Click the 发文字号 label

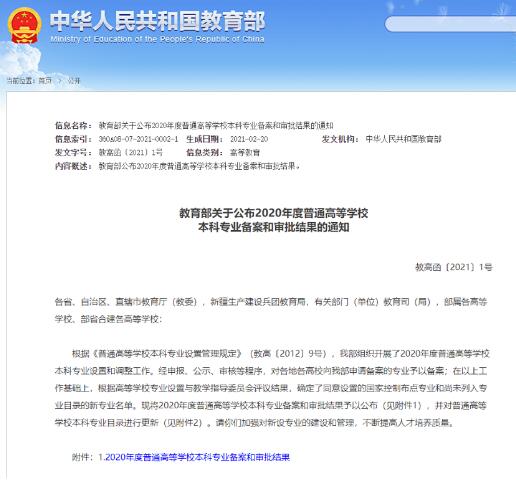pos(73,152)
